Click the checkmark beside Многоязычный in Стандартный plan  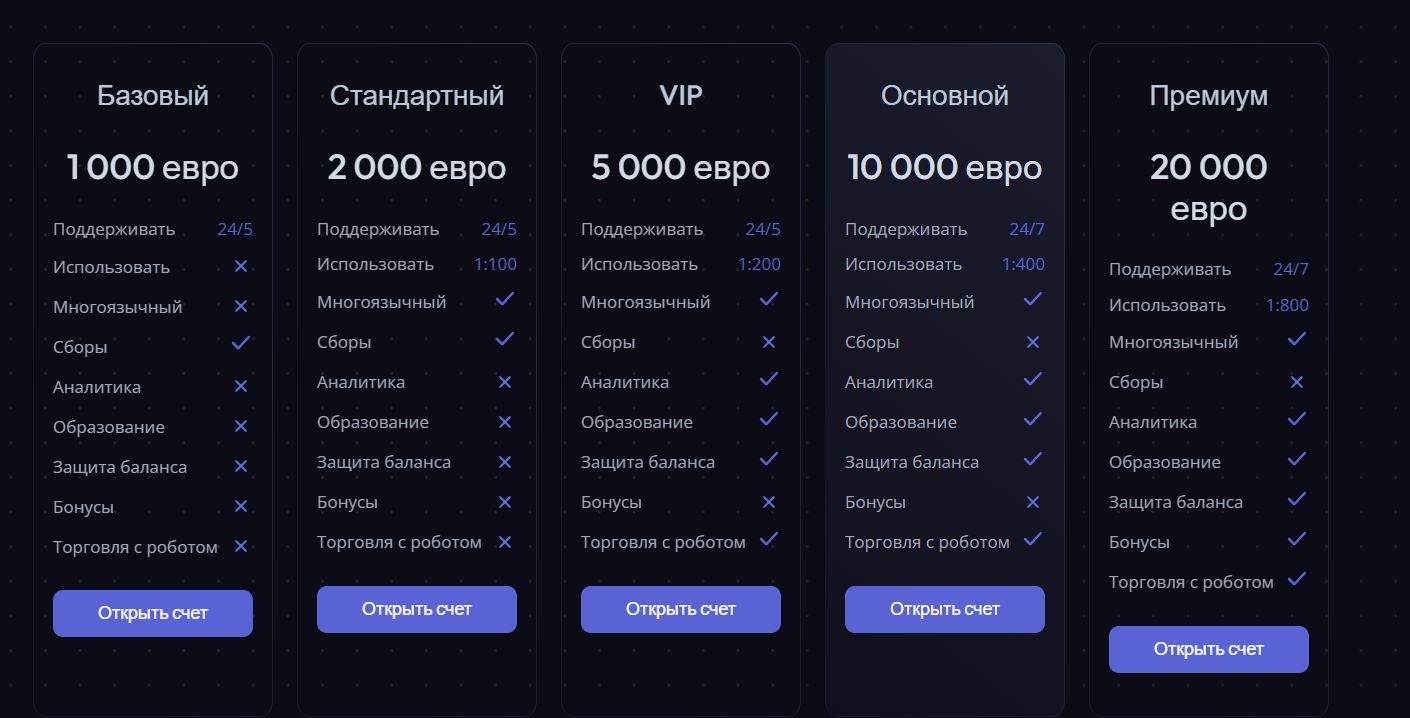505,299
